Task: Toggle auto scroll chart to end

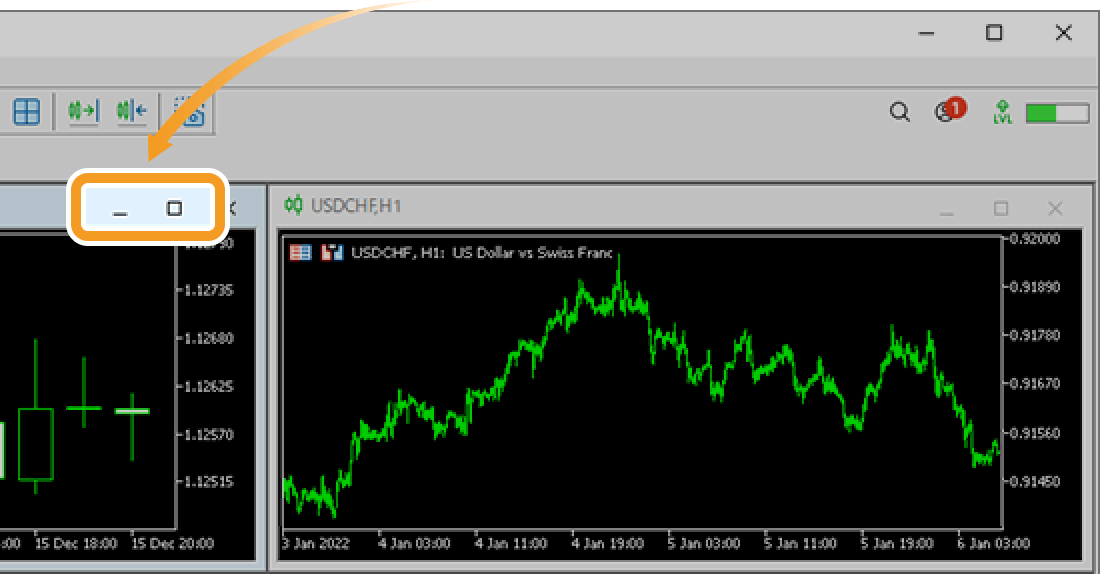Action: (82, 111)
